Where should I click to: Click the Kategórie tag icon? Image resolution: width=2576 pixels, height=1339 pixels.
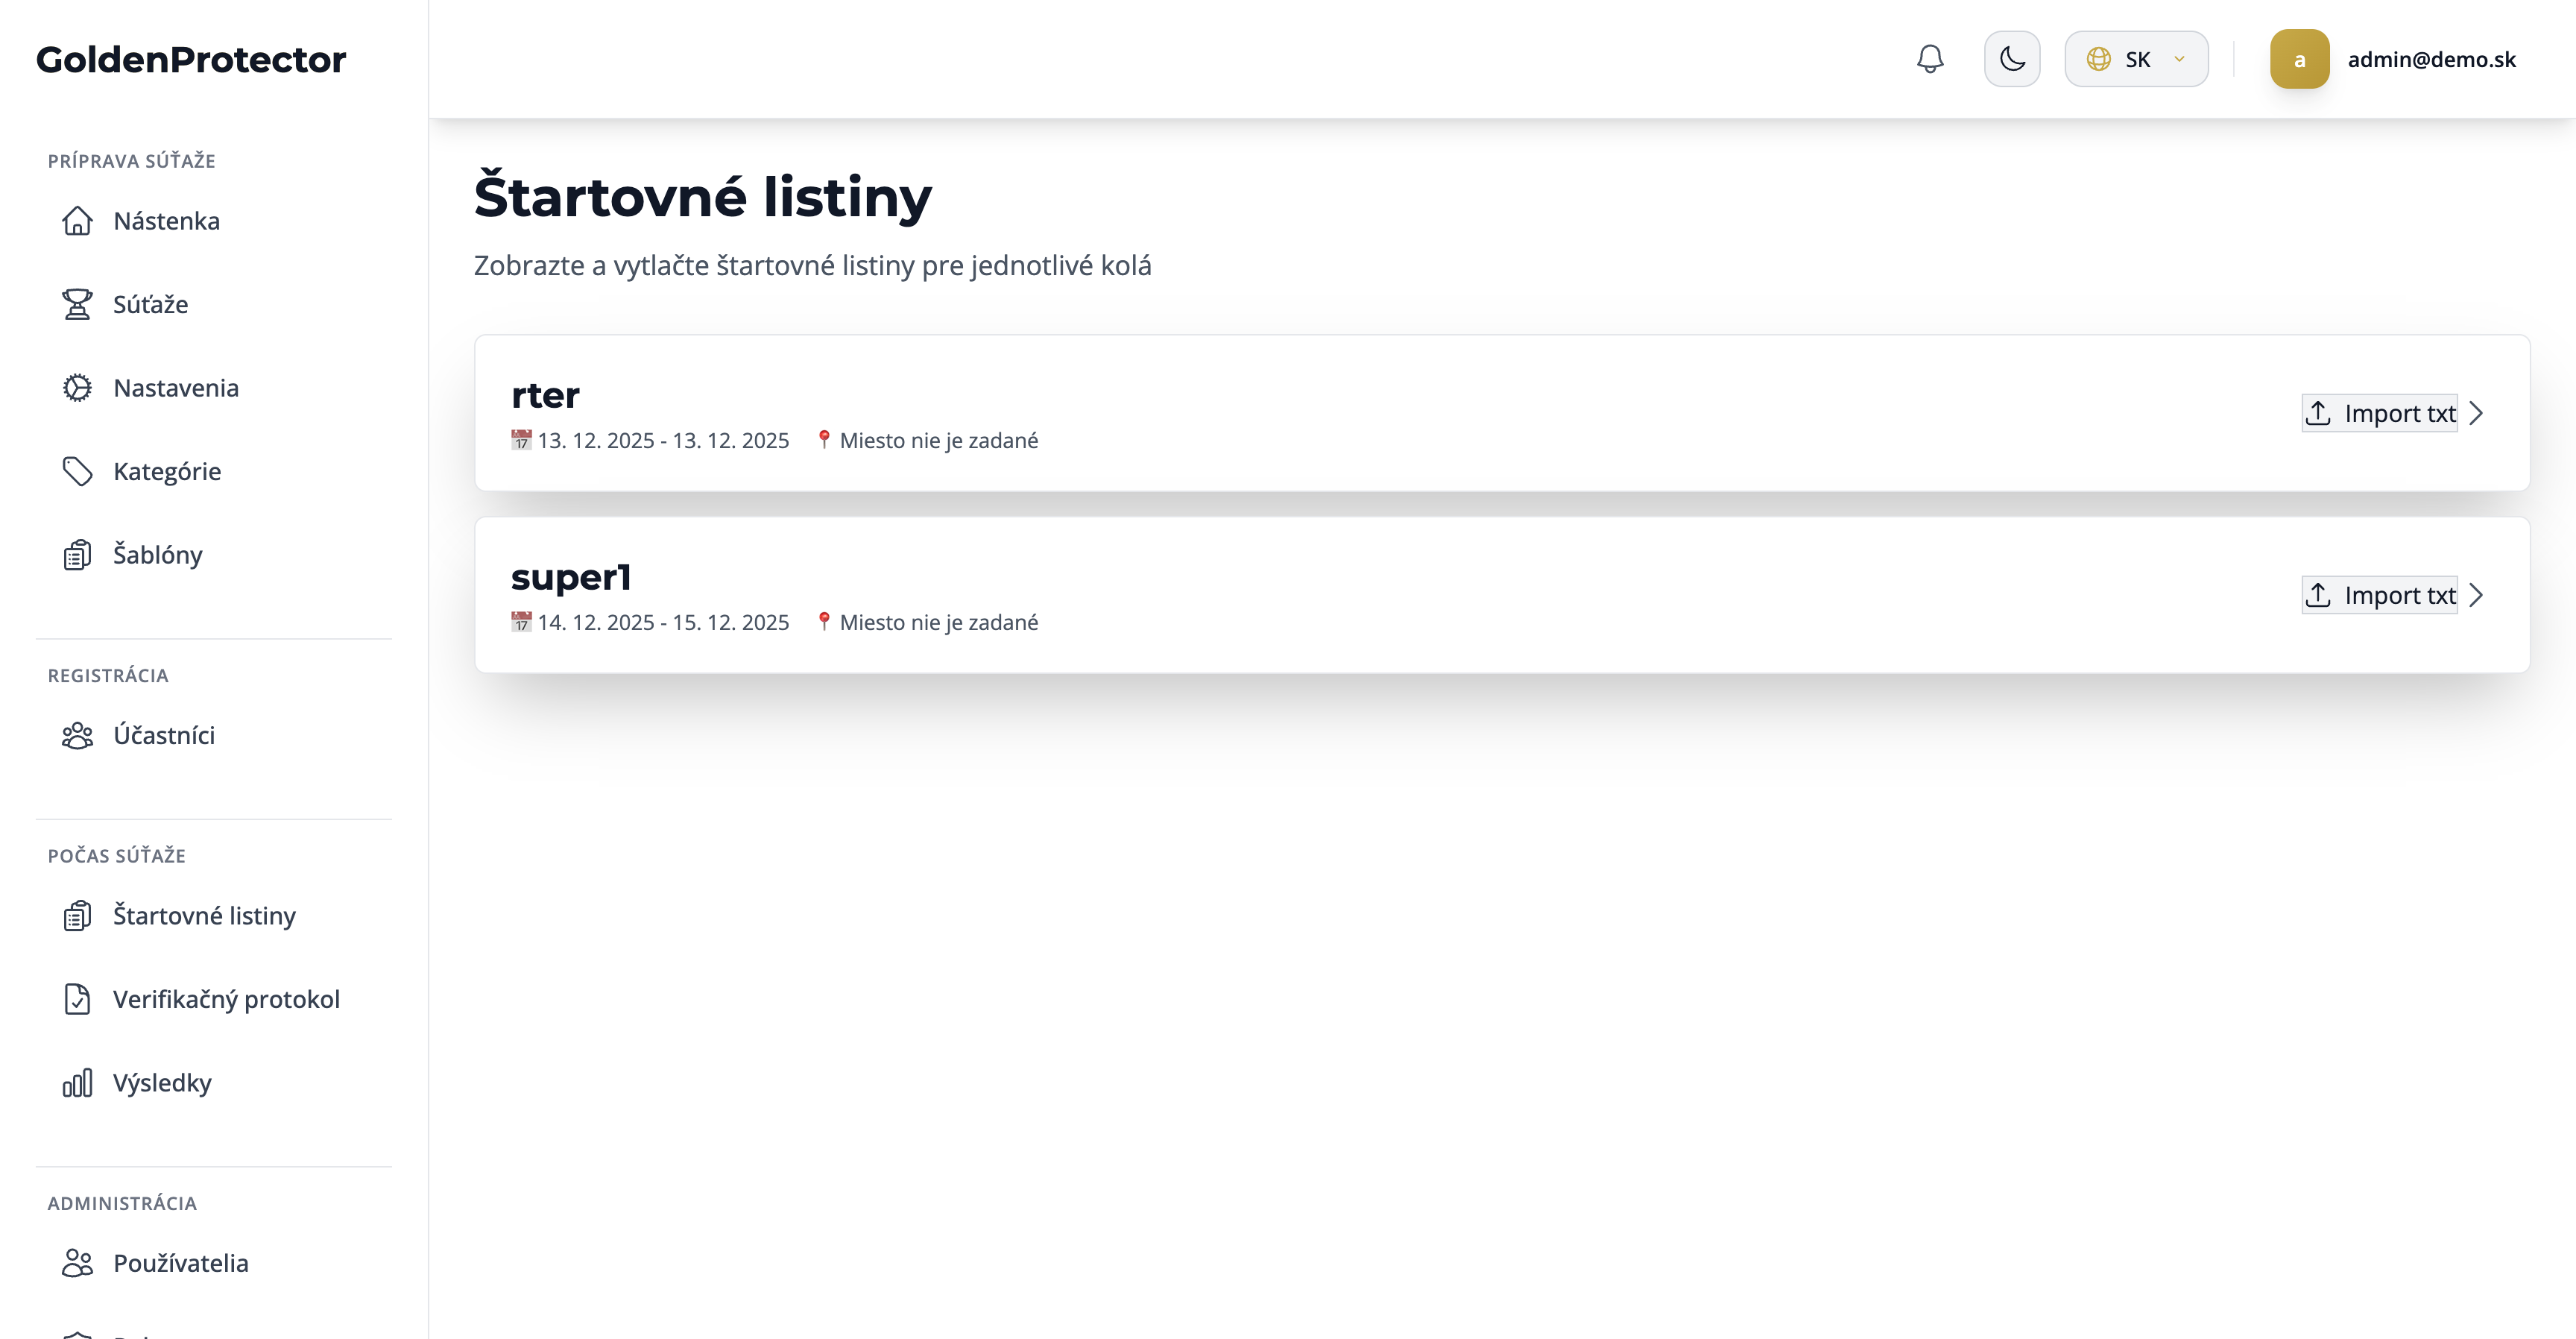77,471
